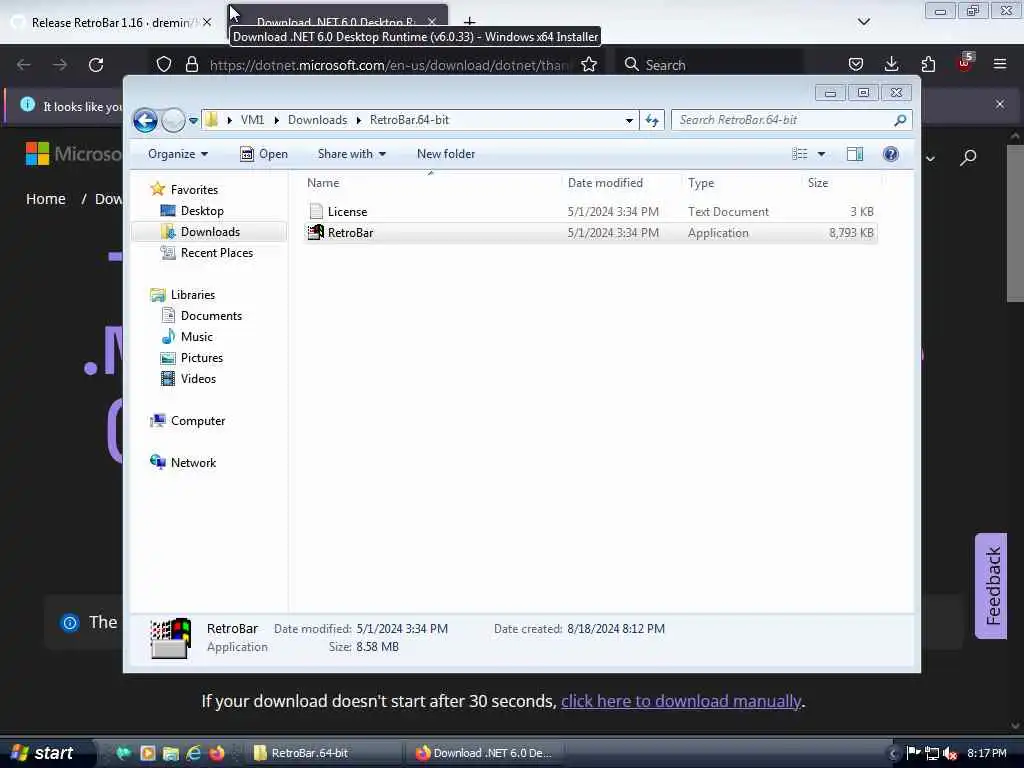Open the Firefox hamburger menu

pyautogui.click(x=1000, y=65)
